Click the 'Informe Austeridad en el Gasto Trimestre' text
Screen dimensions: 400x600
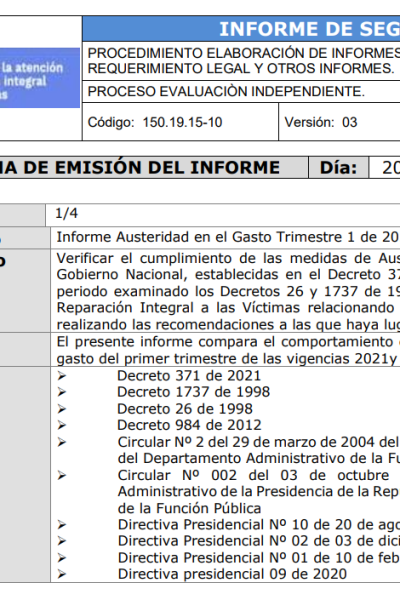(x=201, y=237)
